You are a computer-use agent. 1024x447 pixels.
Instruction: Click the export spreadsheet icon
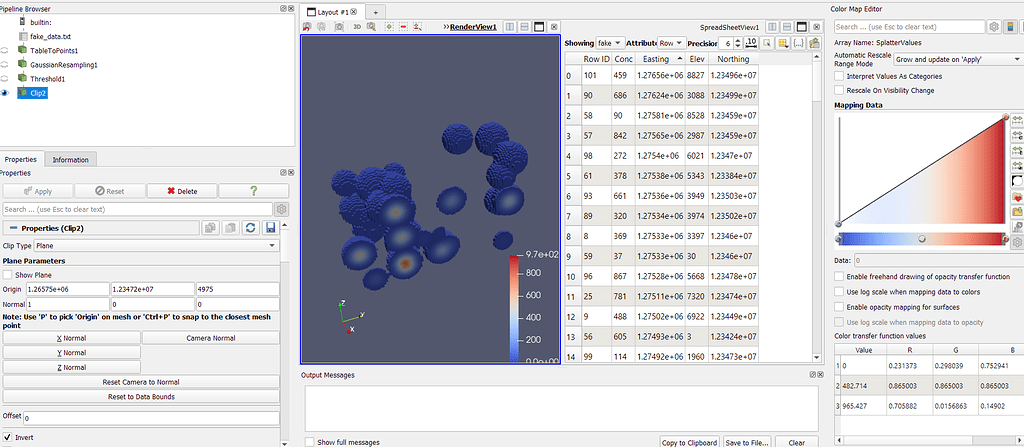(x=814, y=42)
